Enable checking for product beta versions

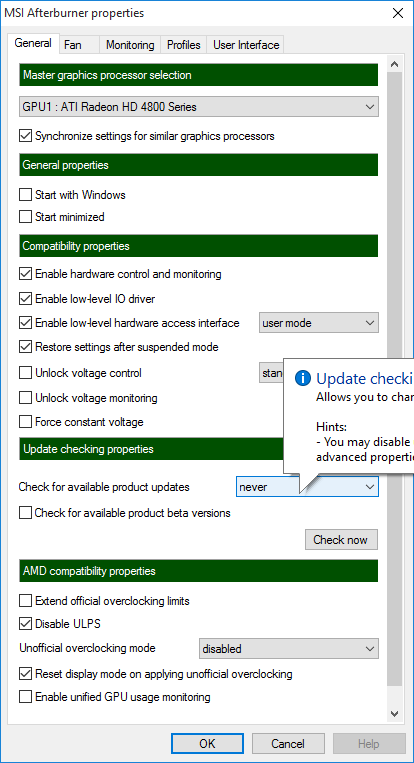(x=25, y=512)
